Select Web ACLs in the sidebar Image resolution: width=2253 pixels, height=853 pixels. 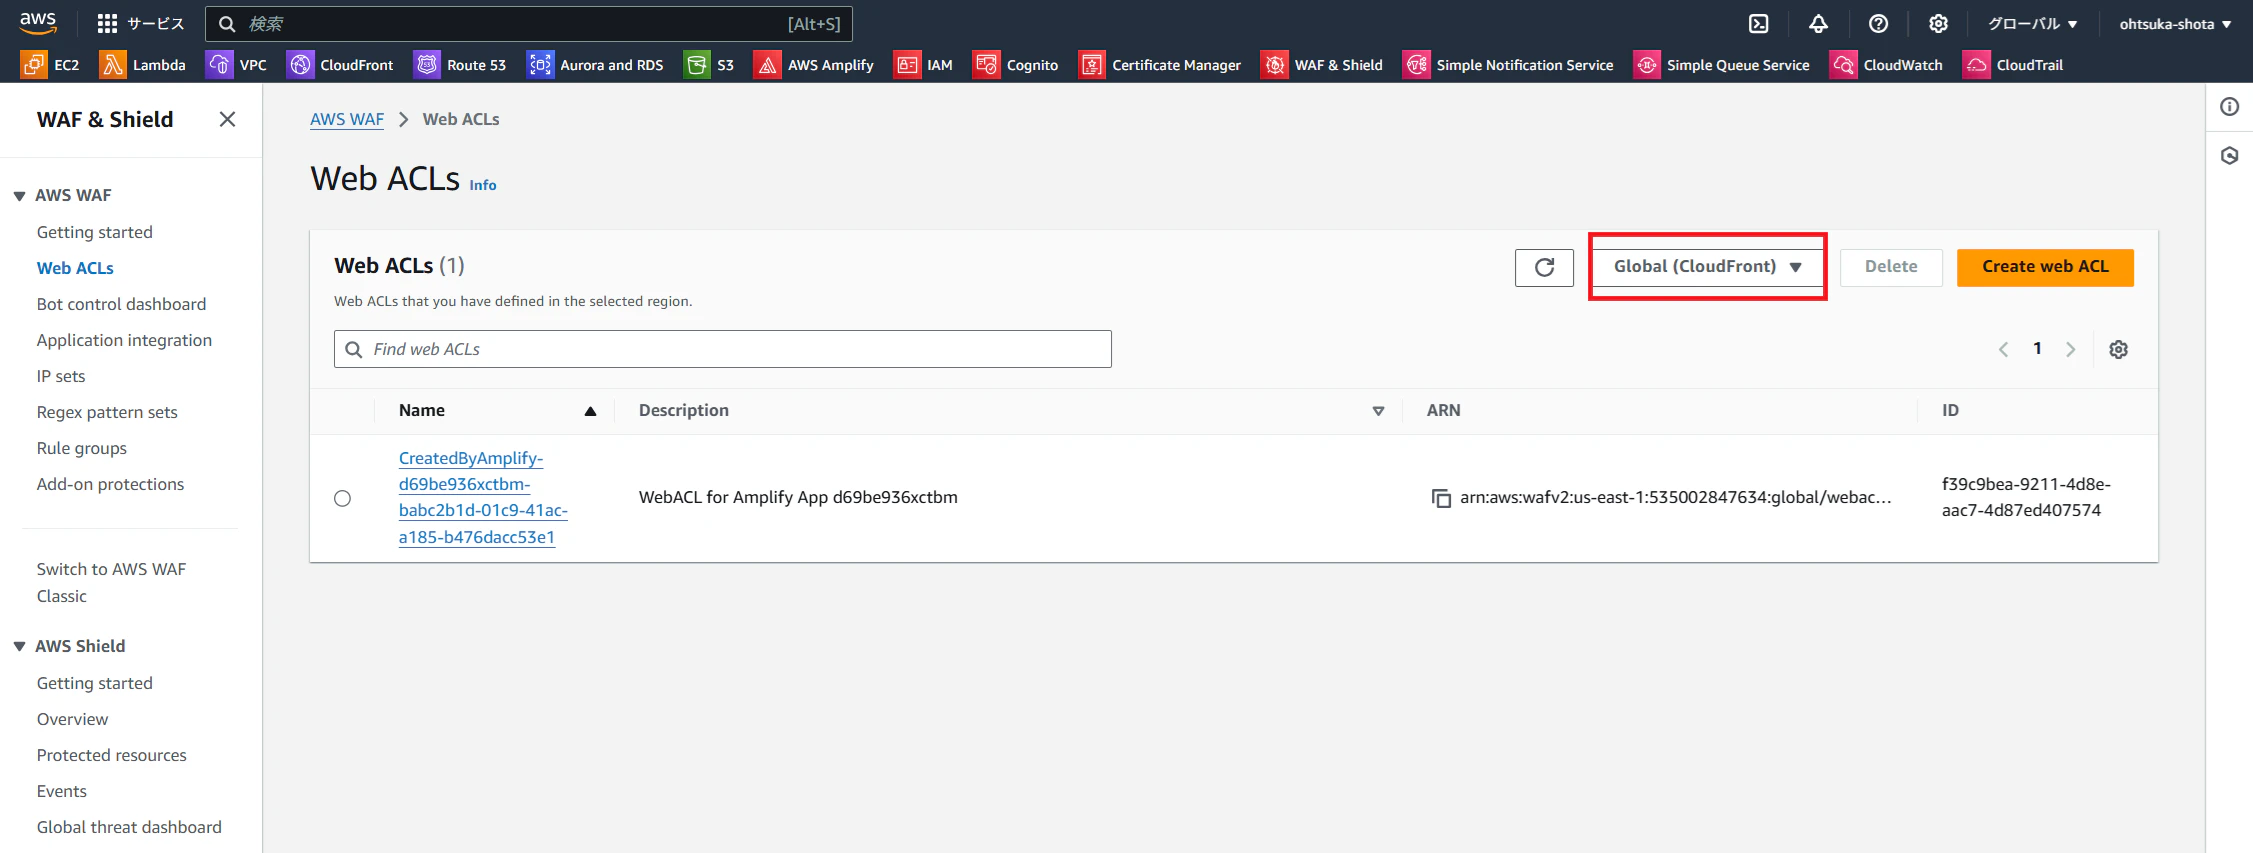click(75, 268)
